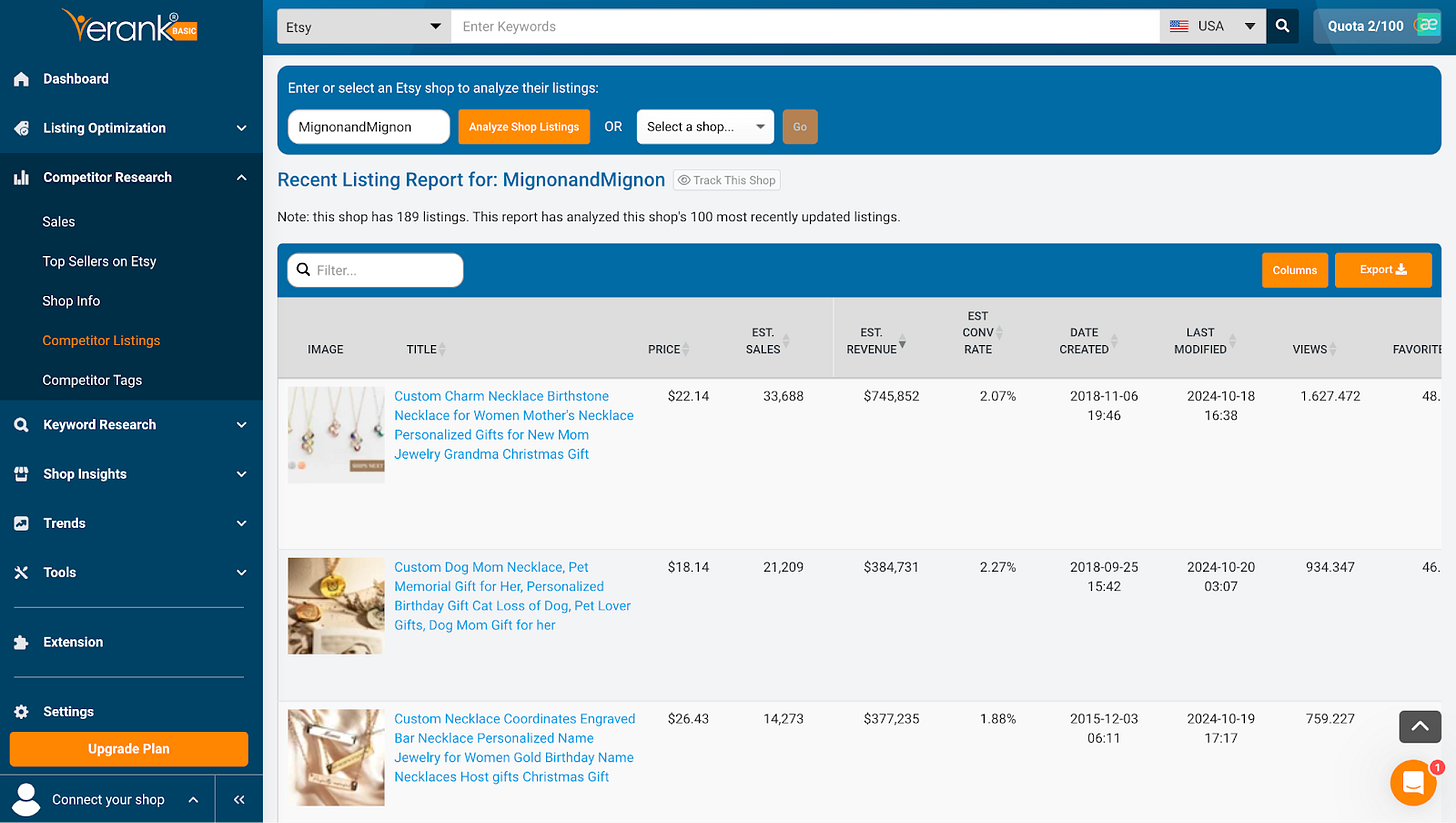Collapse the Competitor Research menu

241,178
